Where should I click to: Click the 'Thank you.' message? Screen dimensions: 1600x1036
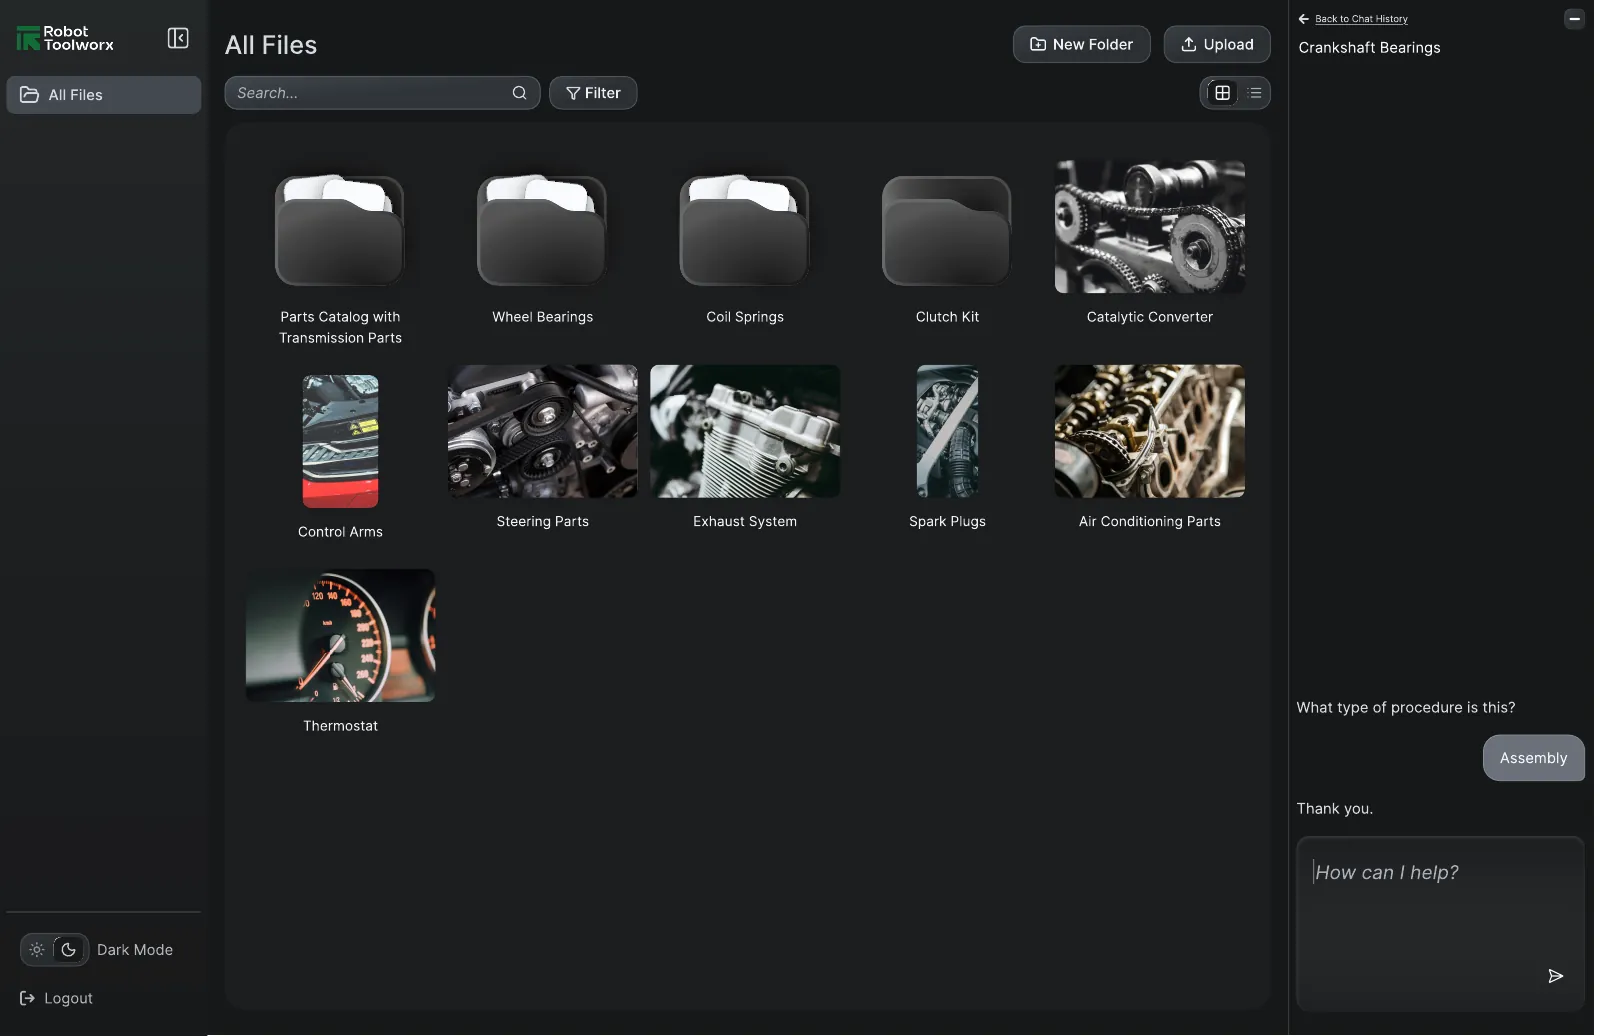tap(1334, 809)
